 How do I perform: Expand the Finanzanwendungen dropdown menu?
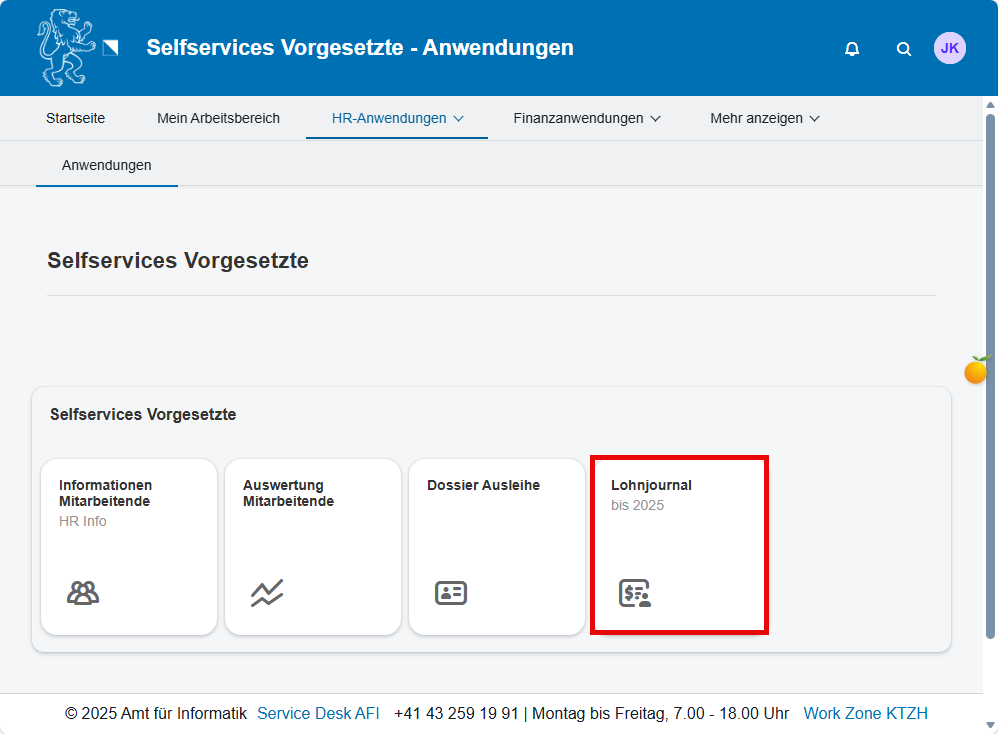pyautogui.click(x=587, y=118)
